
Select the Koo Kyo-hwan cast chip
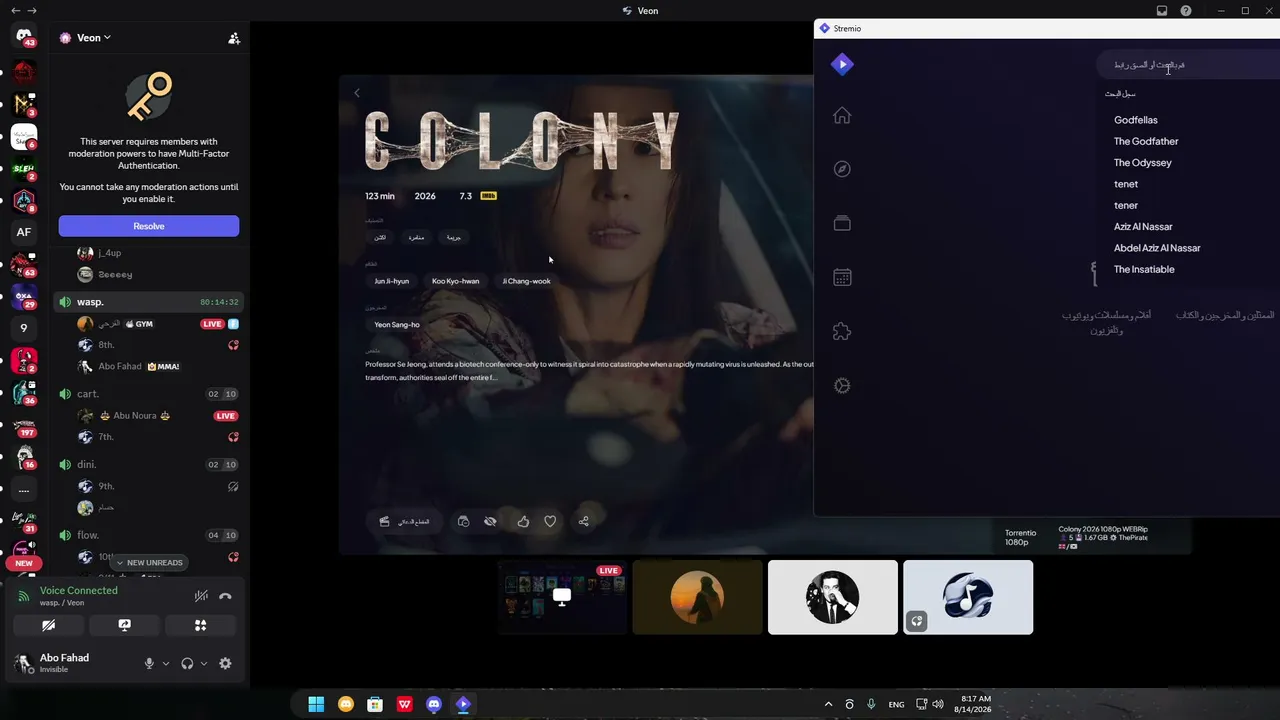pos(455,281)
